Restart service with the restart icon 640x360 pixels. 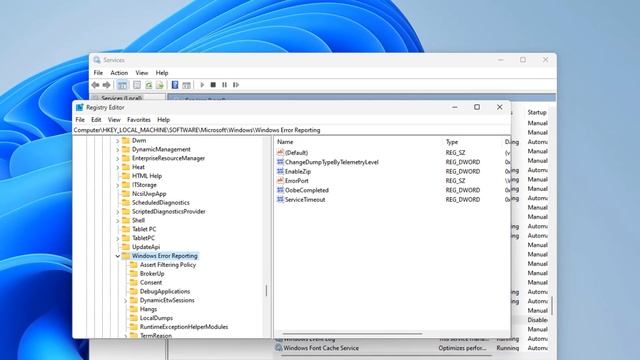[236, 85]
